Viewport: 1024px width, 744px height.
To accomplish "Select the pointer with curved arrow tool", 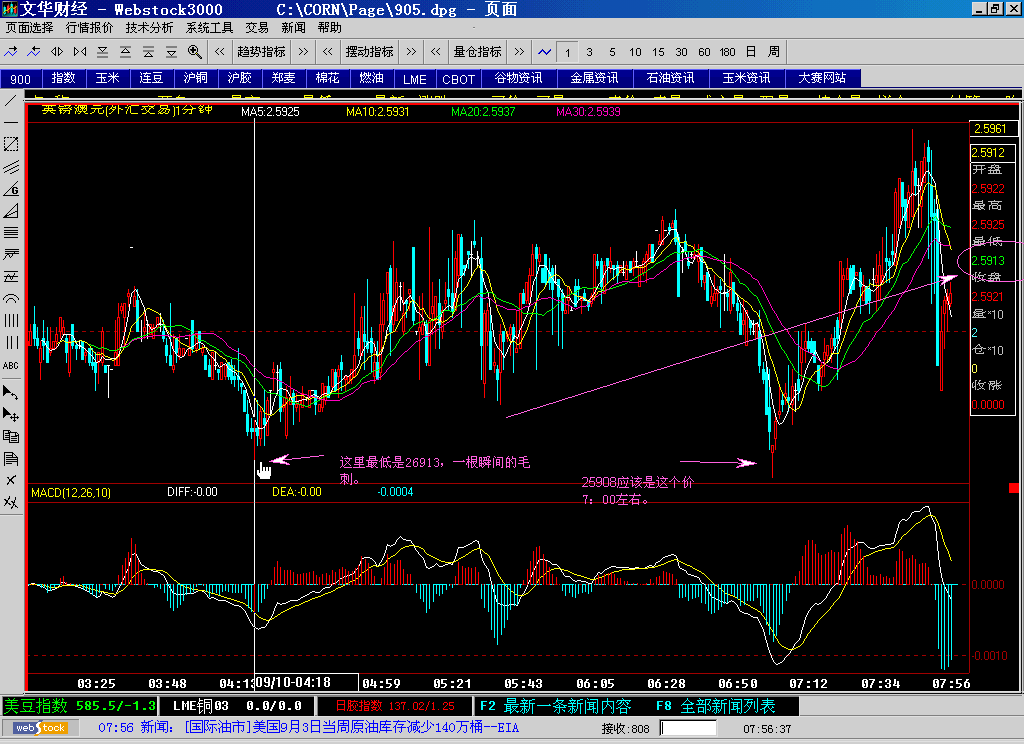I will [10, 393].
